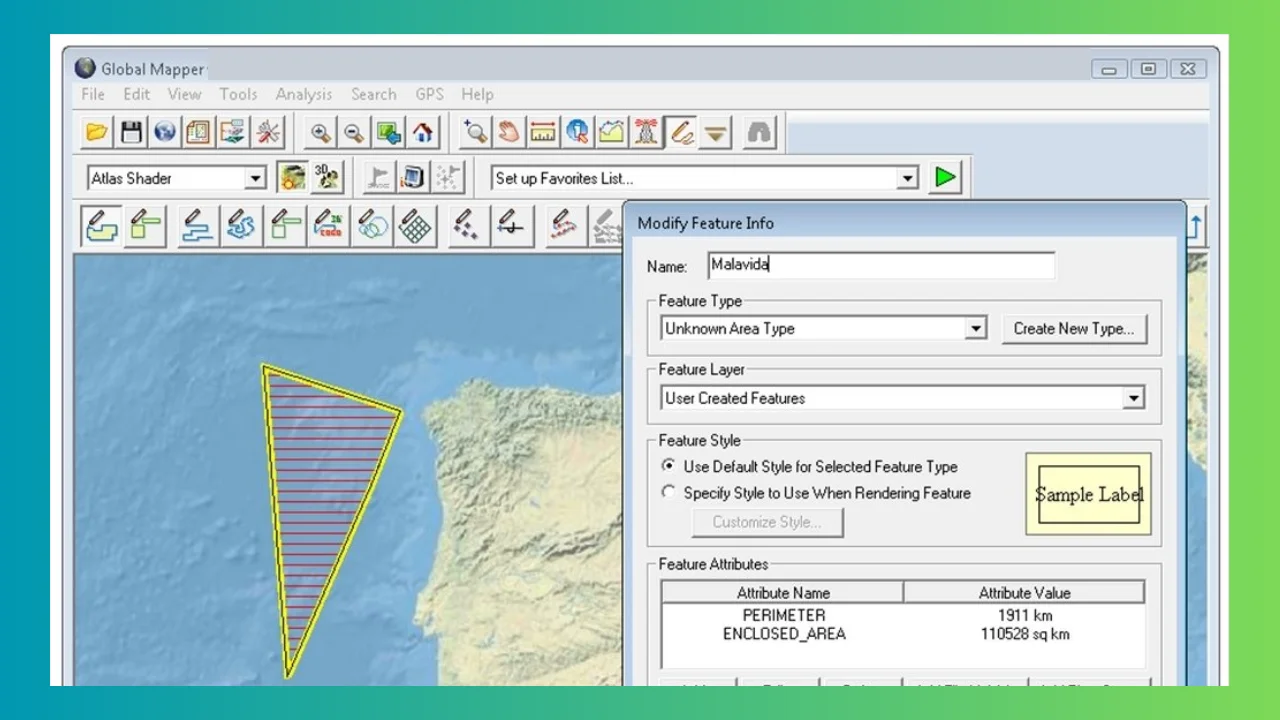Click the Create Line Feature pencil tool
The width and height of the screenshot is (1280, 720).
[198, 225]
